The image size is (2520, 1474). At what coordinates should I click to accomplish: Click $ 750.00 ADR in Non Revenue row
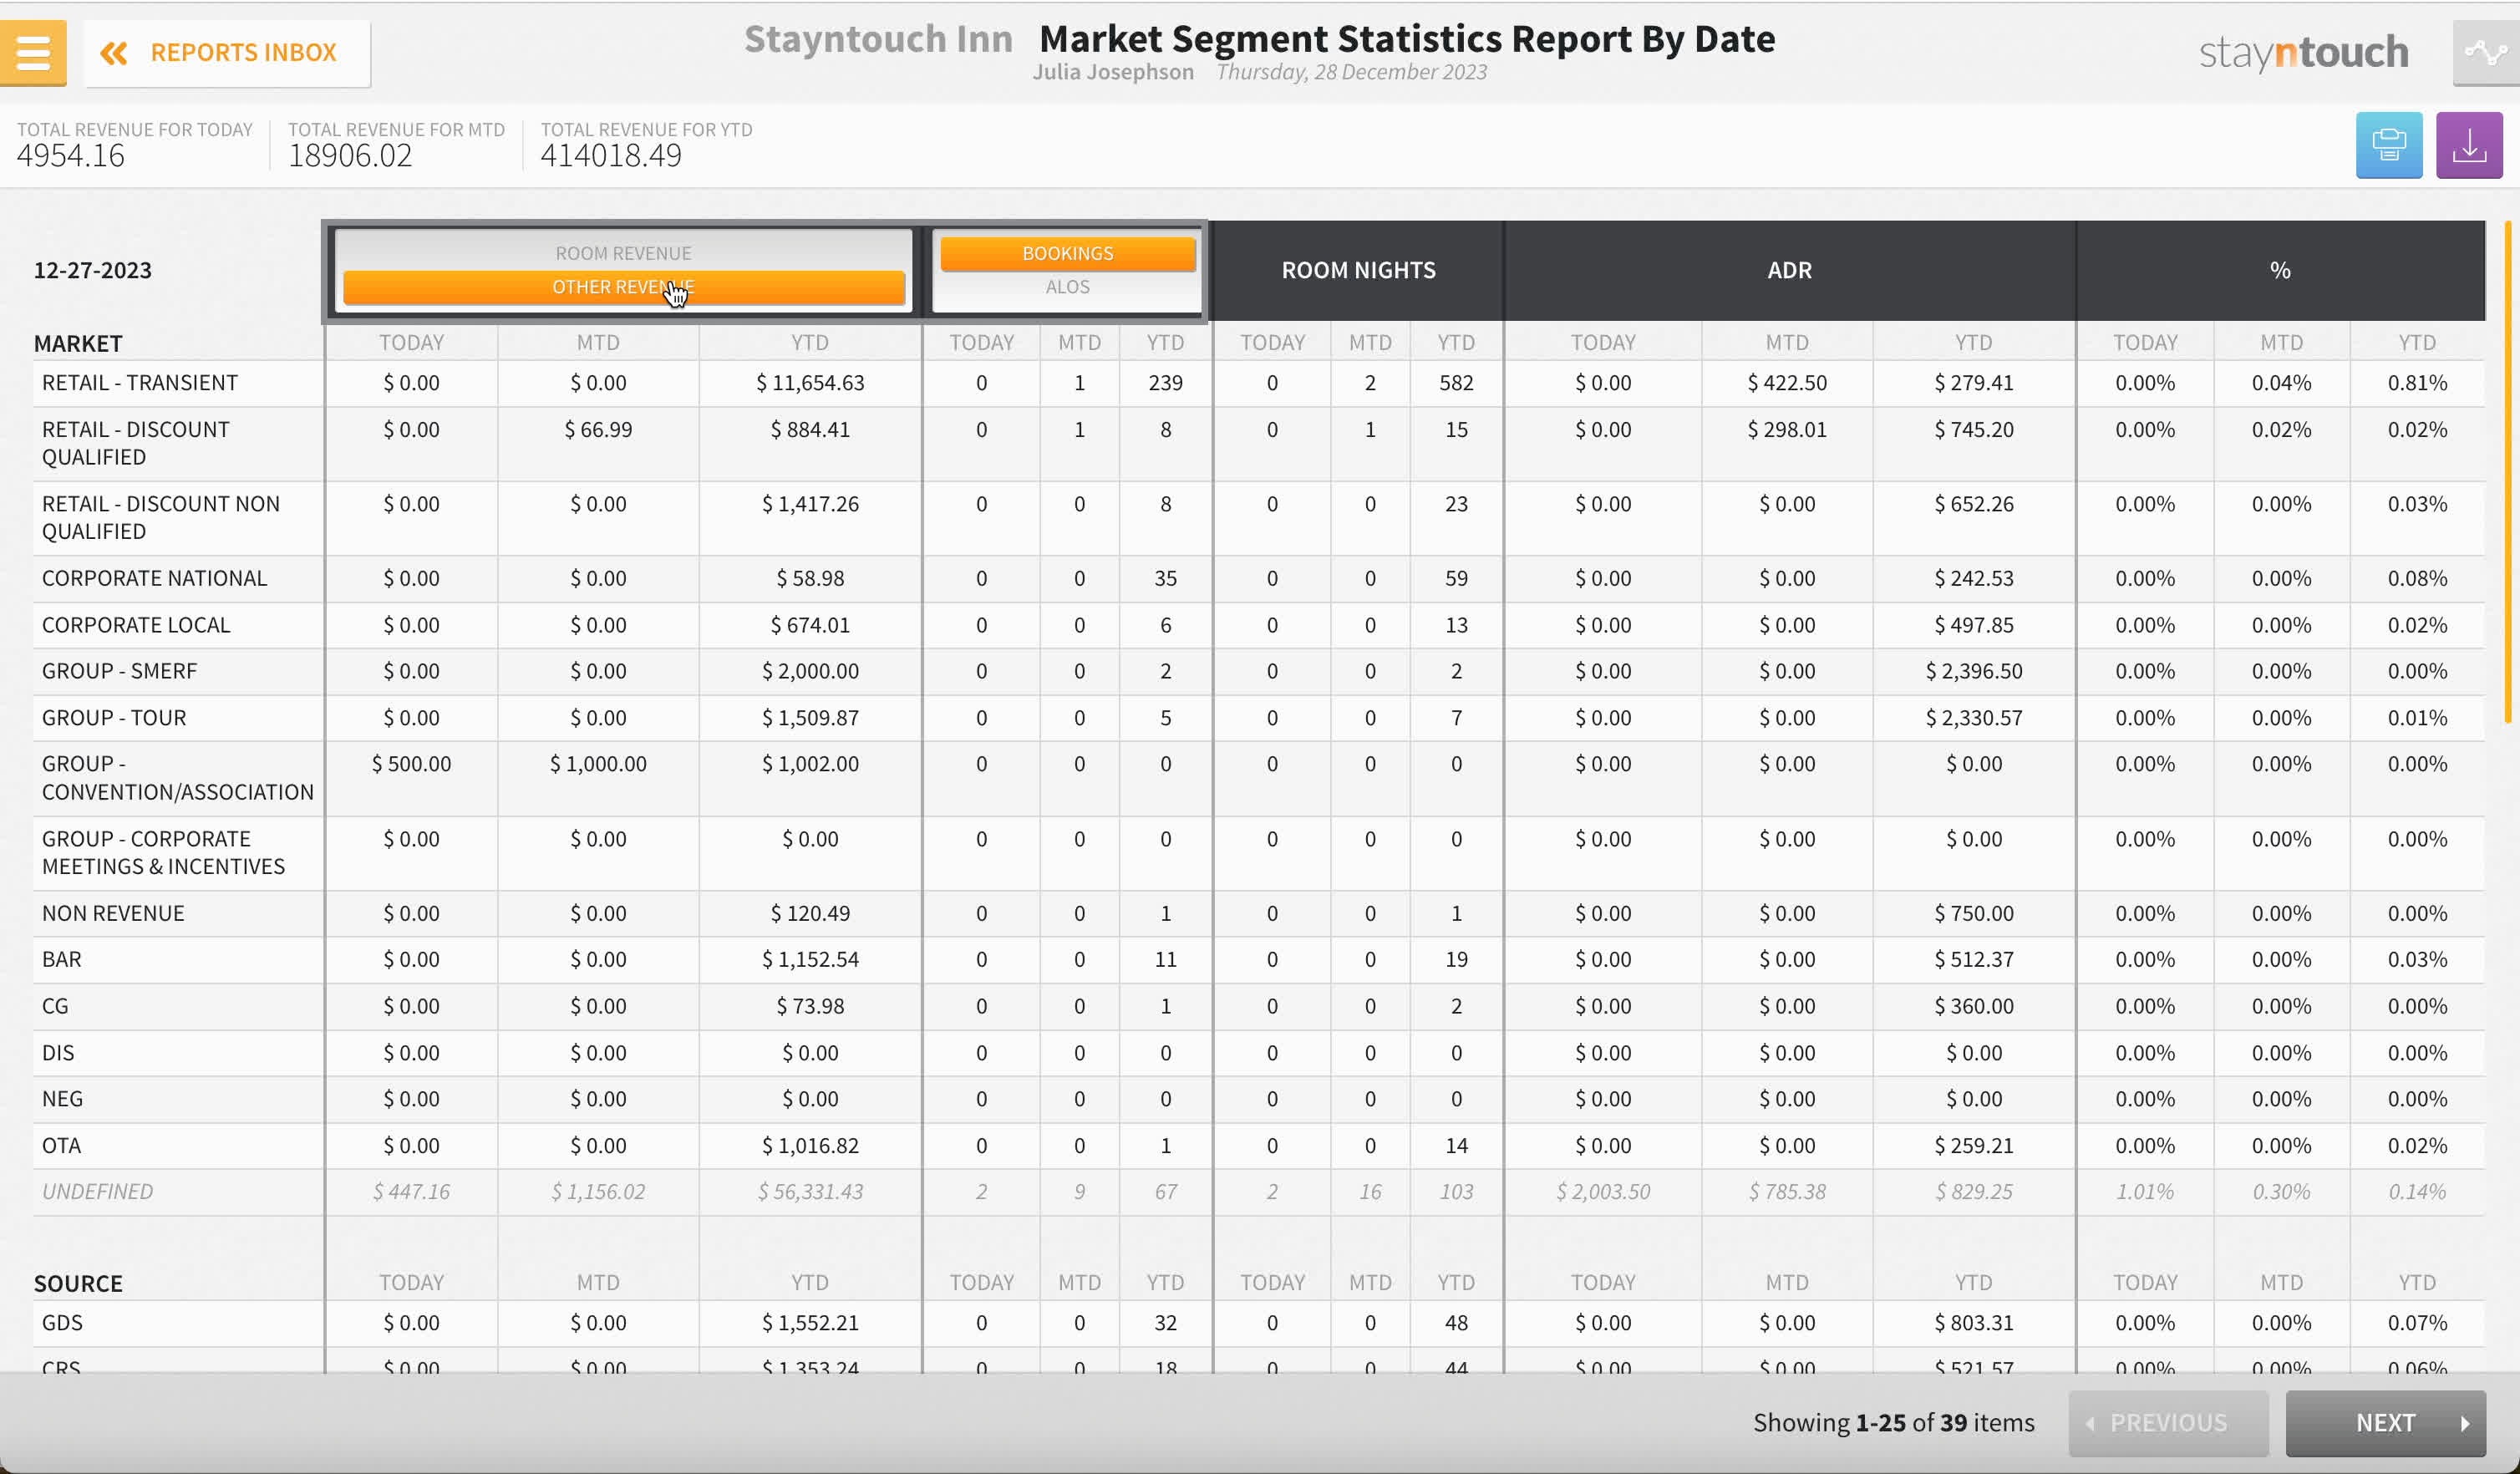[1974, 913]
